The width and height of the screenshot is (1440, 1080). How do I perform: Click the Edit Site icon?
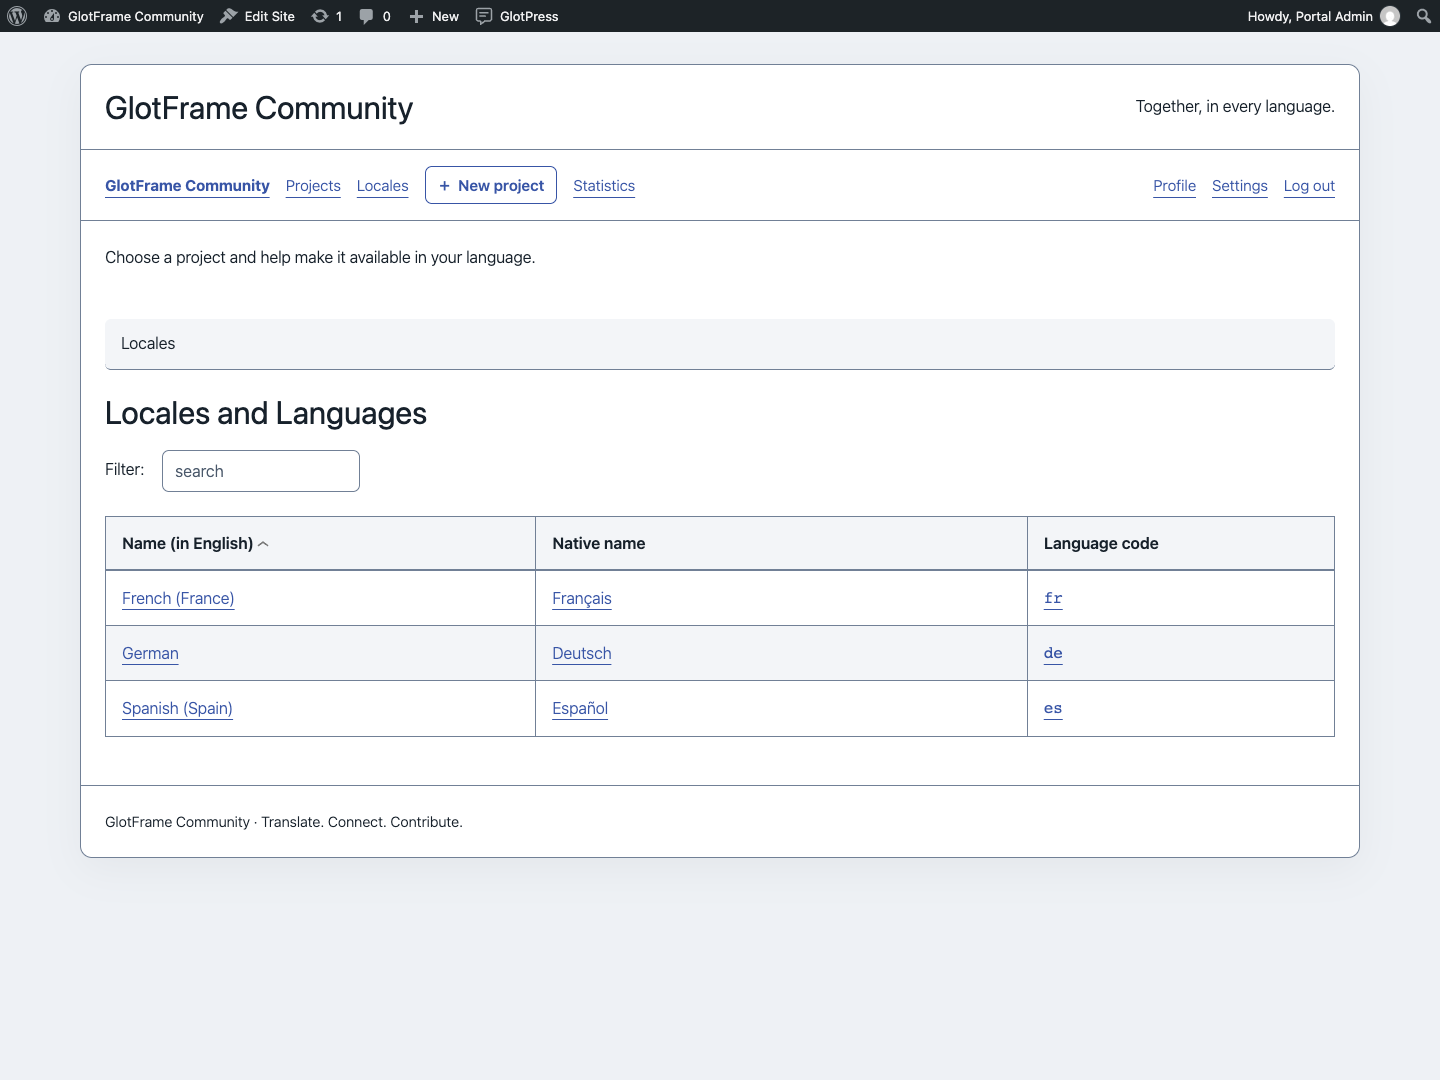229,16
